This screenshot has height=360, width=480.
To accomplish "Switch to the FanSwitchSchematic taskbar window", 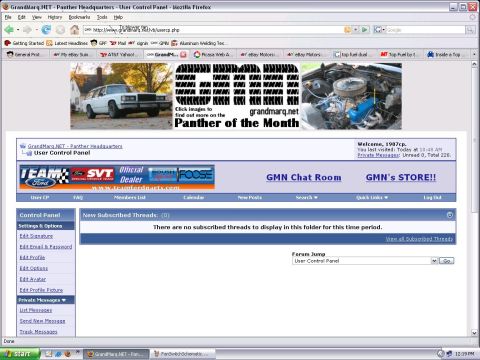I will (x=181, y=354).
